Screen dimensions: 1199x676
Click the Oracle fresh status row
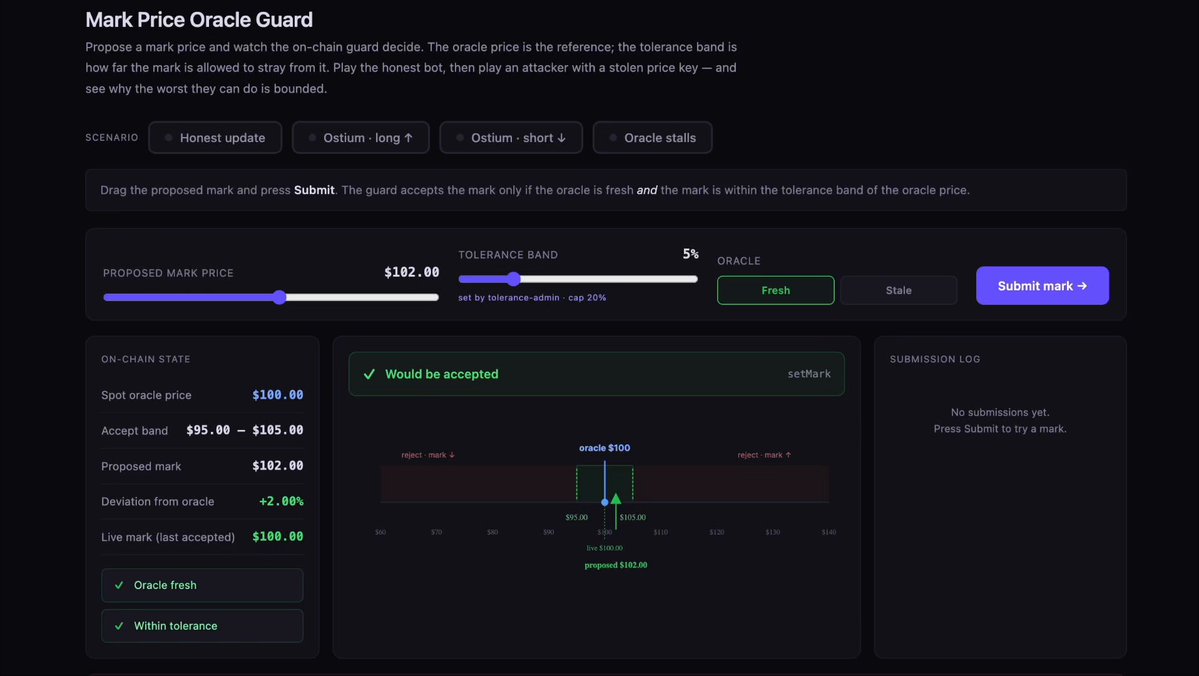coord(202,585)
